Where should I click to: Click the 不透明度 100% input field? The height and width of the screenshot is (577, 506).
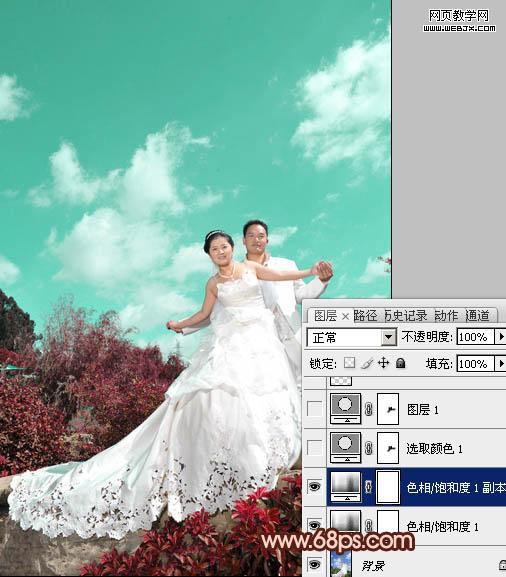point(475,337)
